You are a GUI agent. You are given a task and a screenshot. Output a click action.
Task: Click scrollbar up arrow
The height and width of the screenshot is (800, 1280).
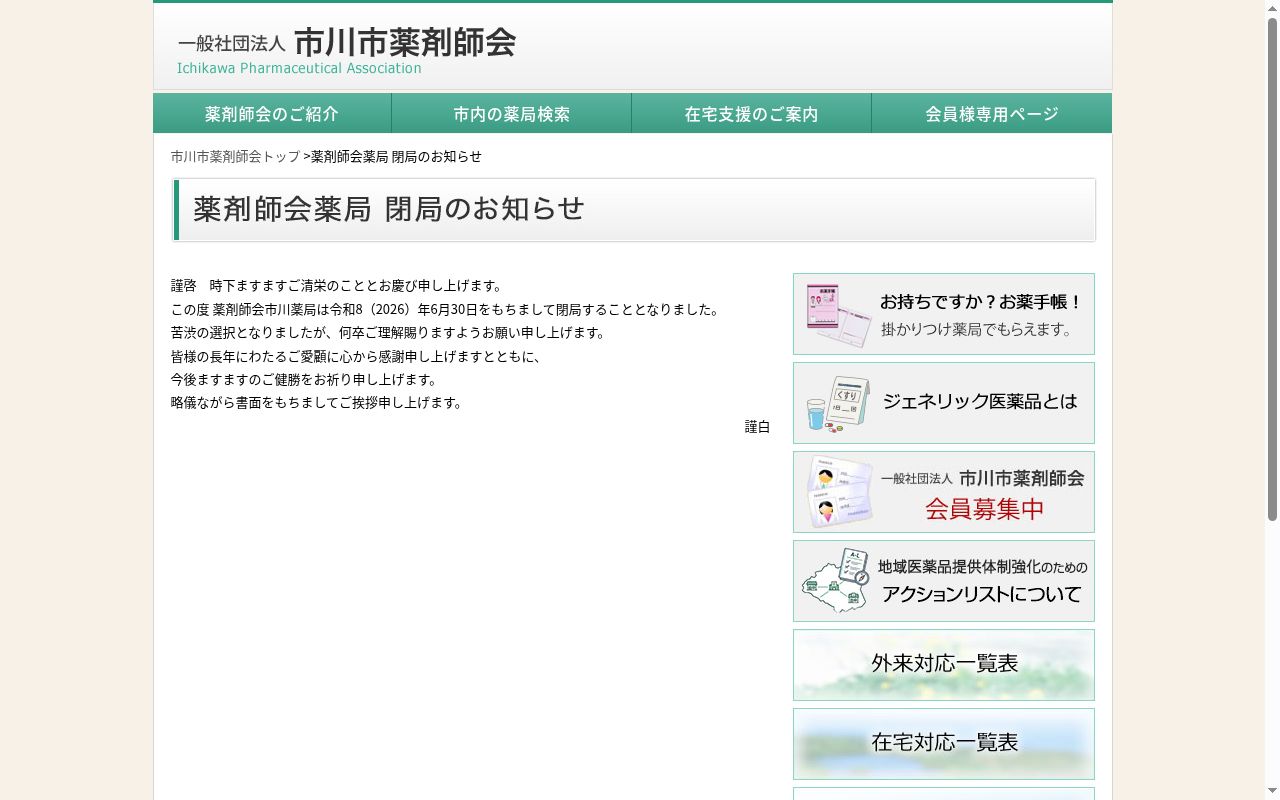point(1272,8)
